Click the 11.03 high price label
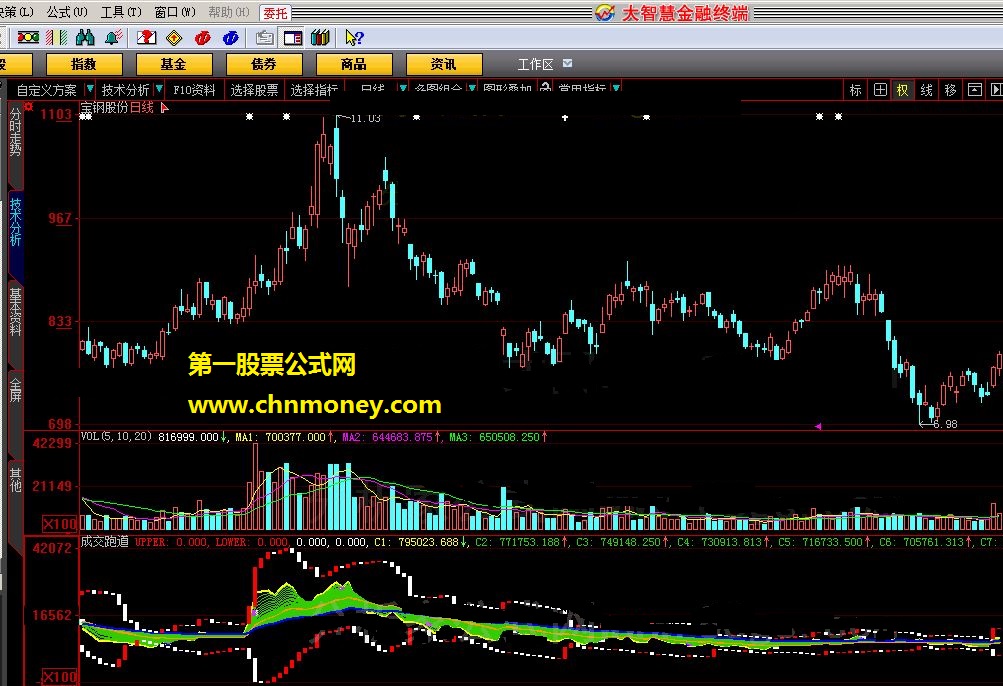 coord(365,118)
